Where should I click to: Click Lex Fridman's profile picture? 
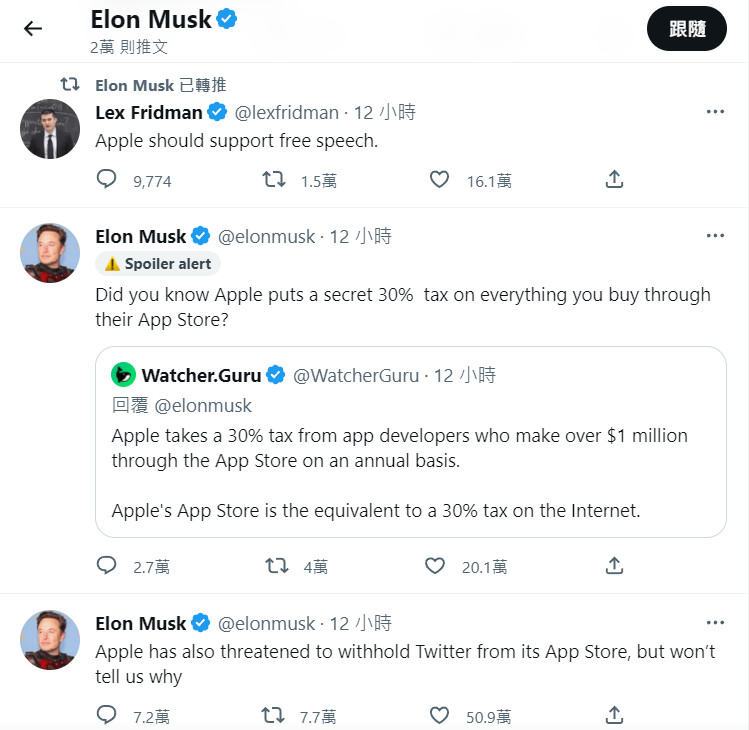(50, 129)
